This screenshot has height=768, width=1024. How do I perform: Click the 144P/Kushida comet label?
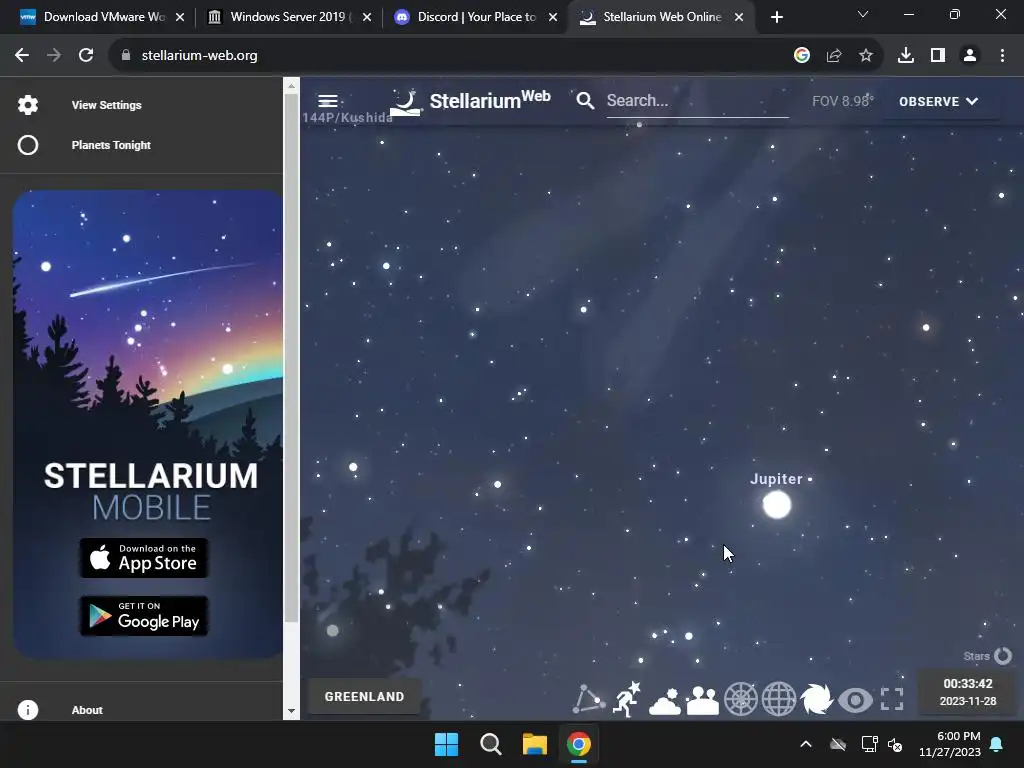[347, 118]
